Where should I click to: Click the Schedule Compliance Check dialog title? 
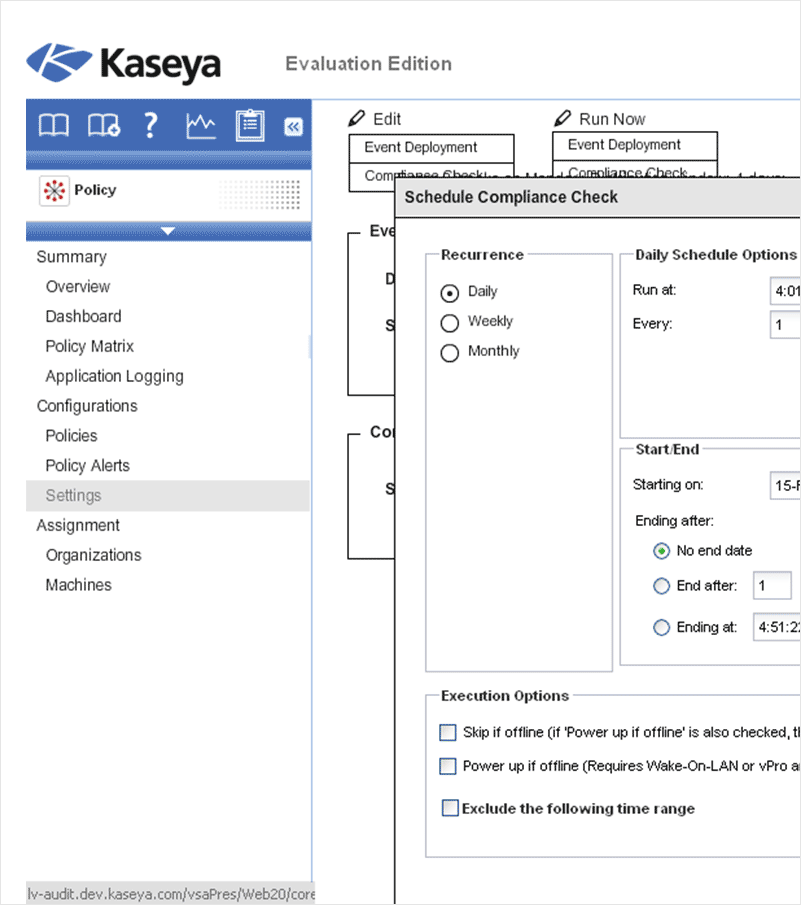(x=511, y=197)
